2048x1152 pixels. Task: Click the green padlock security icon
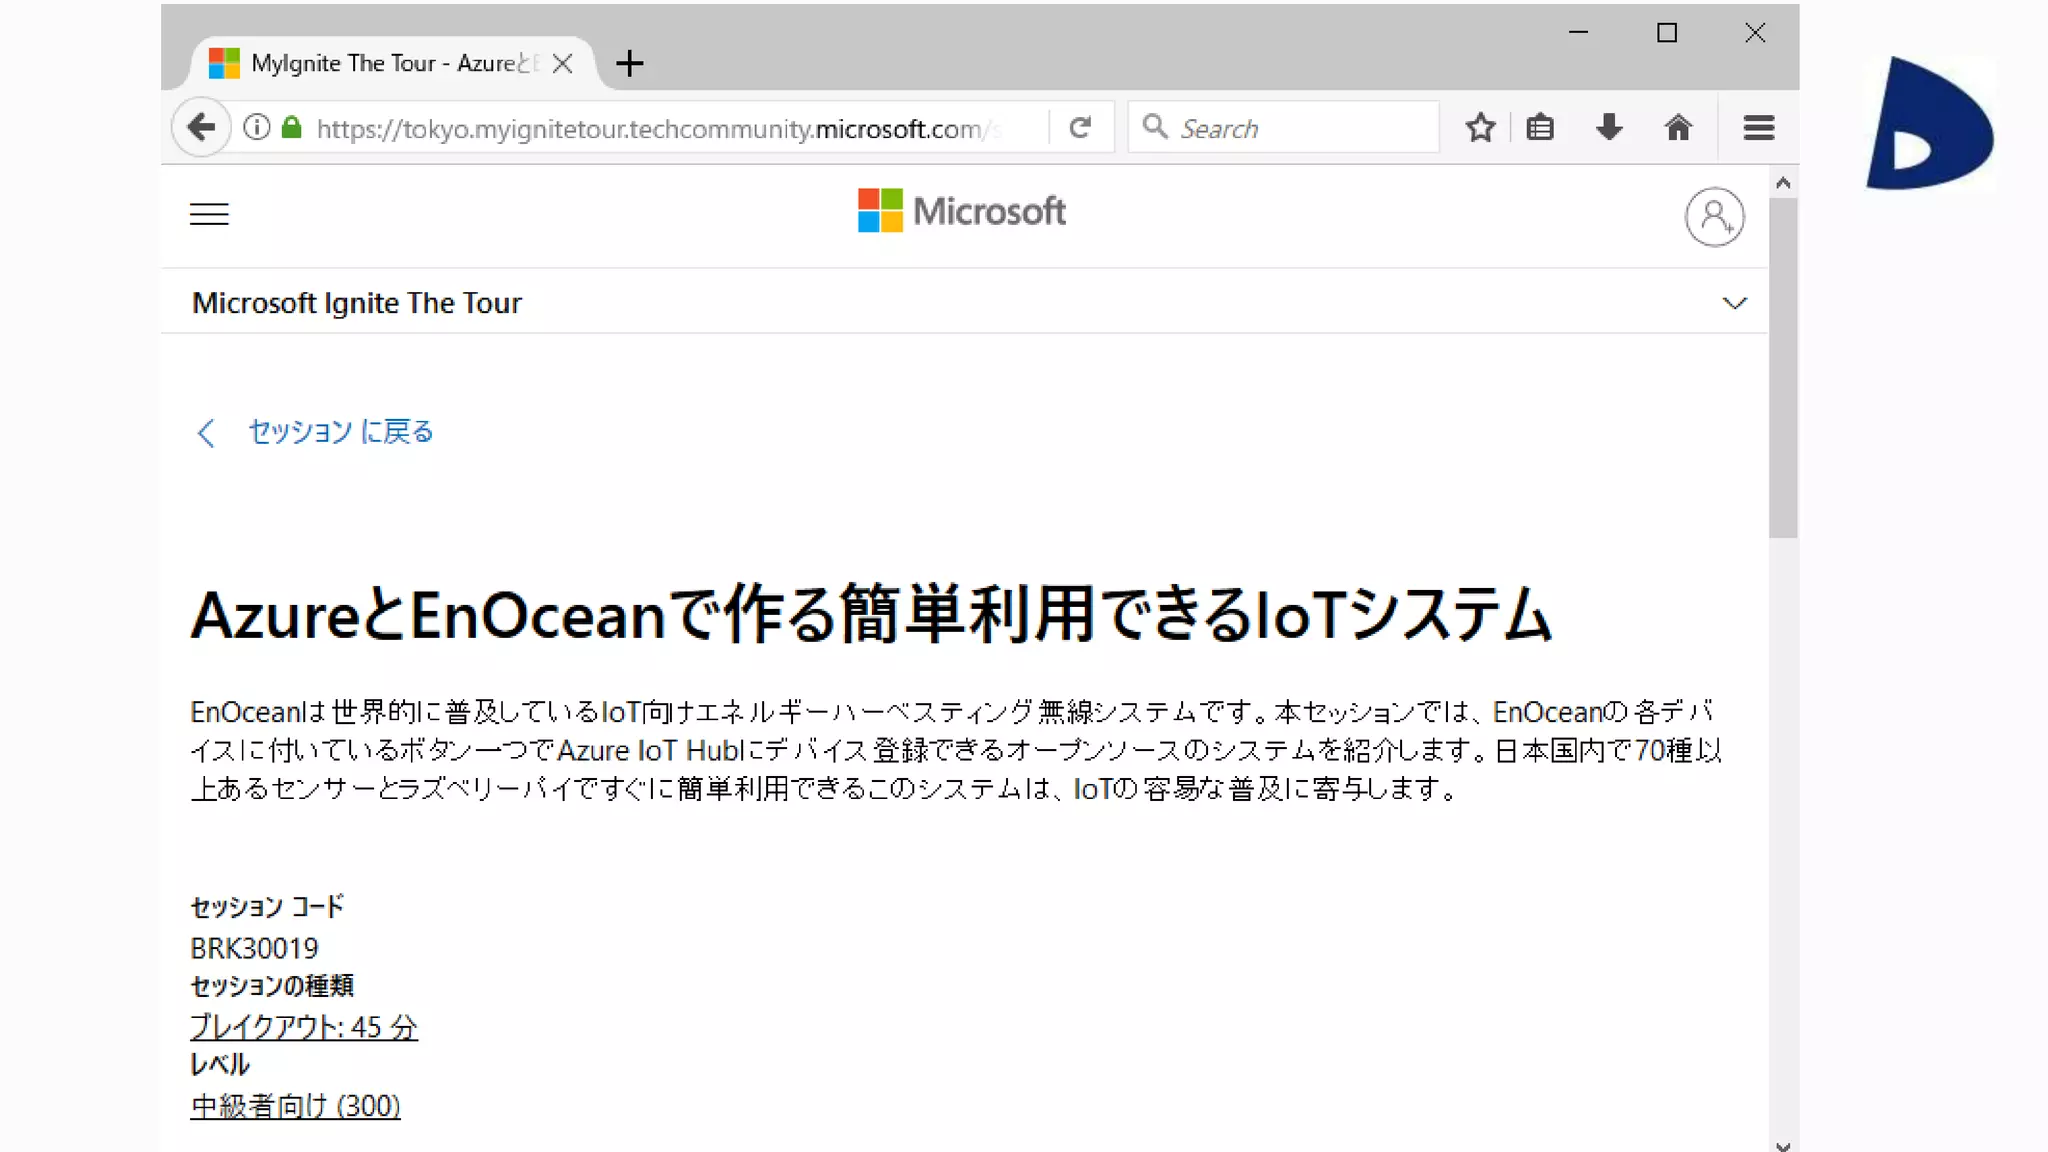pos(292,127)
